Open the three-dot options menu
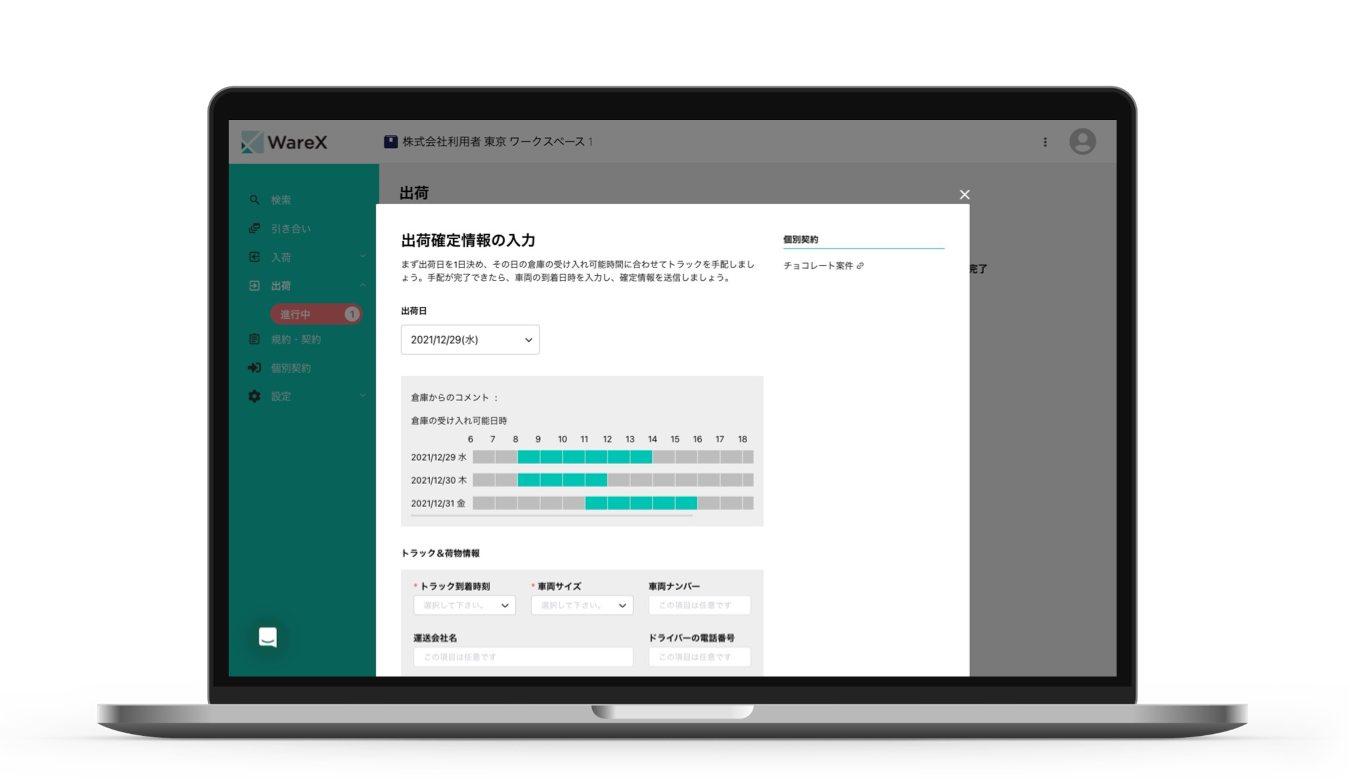Image resolution: width=1350 pixels, height=780 pixels. (1045, 142)
